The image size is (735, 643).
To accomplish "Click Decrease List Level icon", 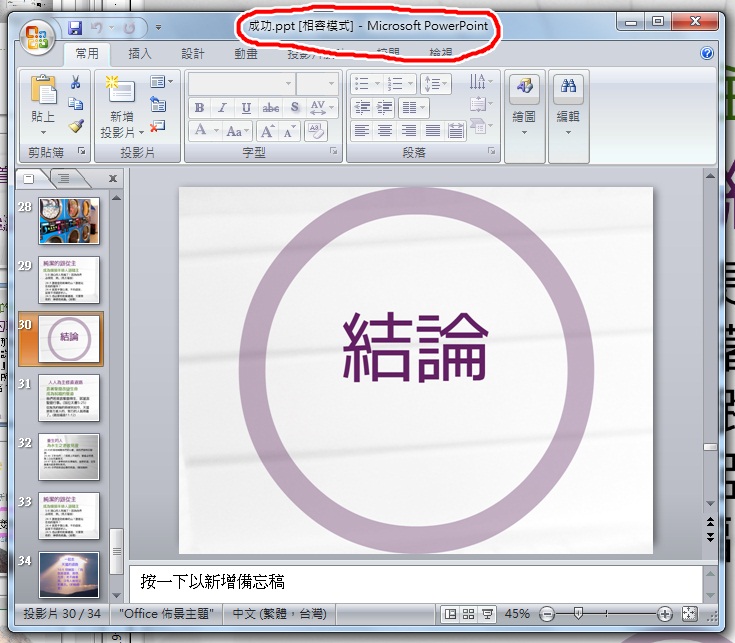I will pos(362,108).
